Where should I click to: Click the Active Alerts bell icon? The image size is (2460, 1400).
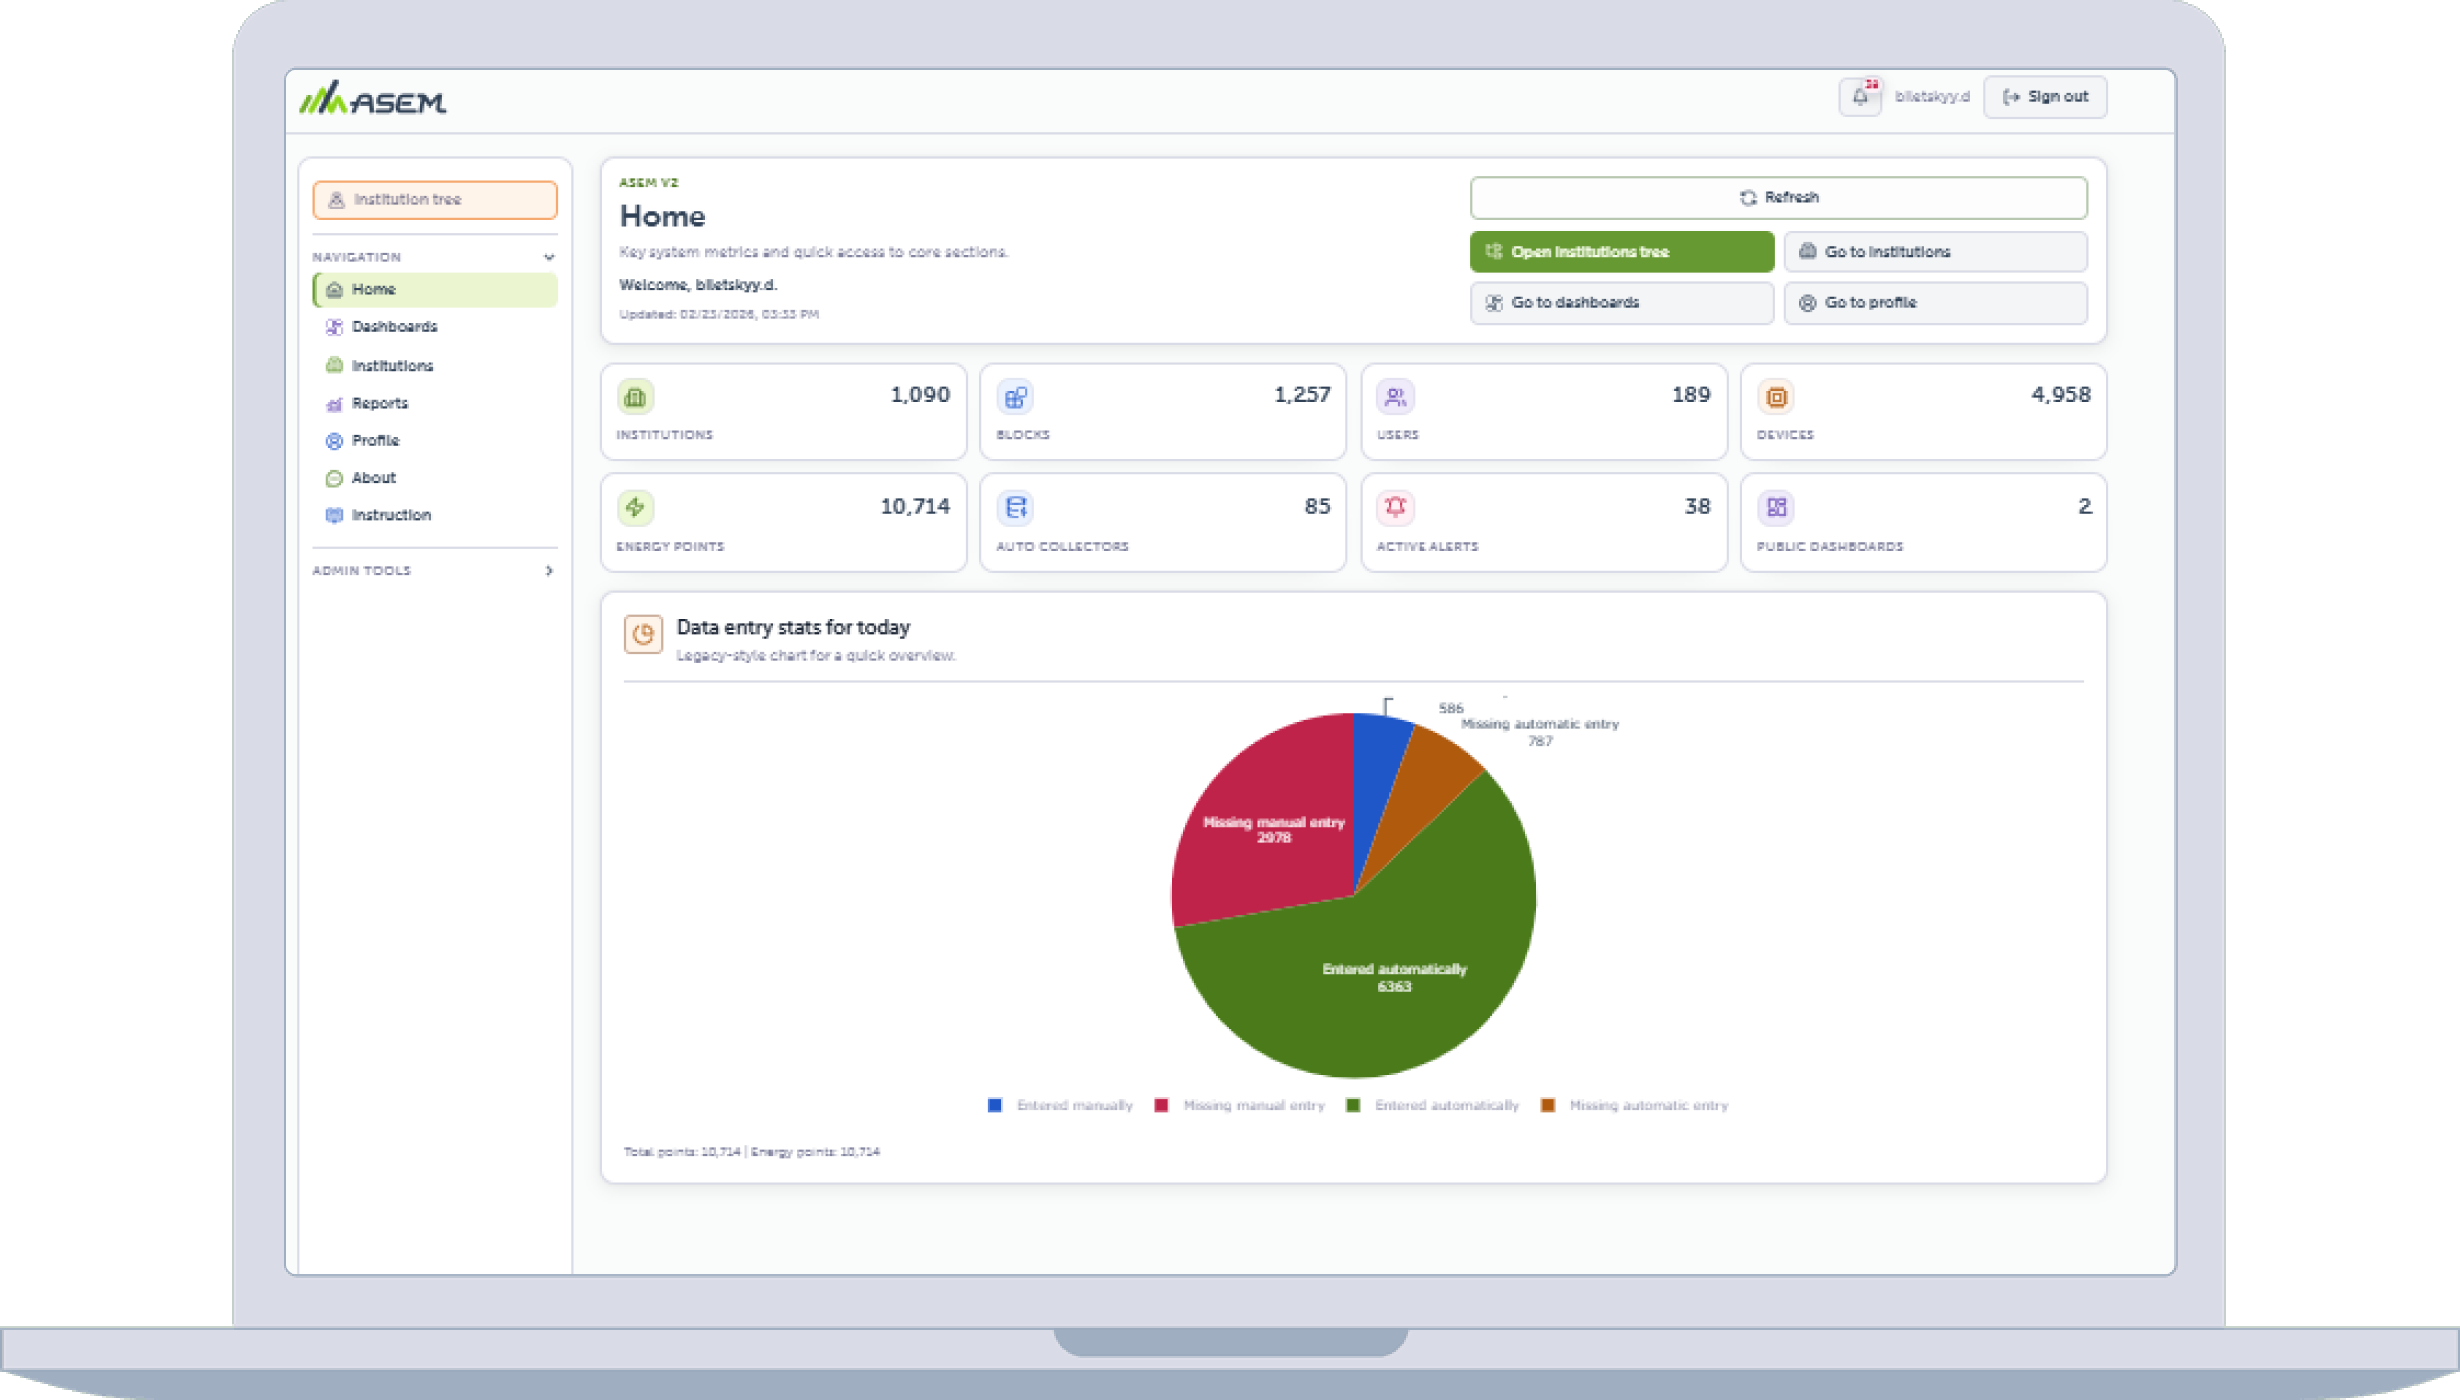coord(1395,507)
